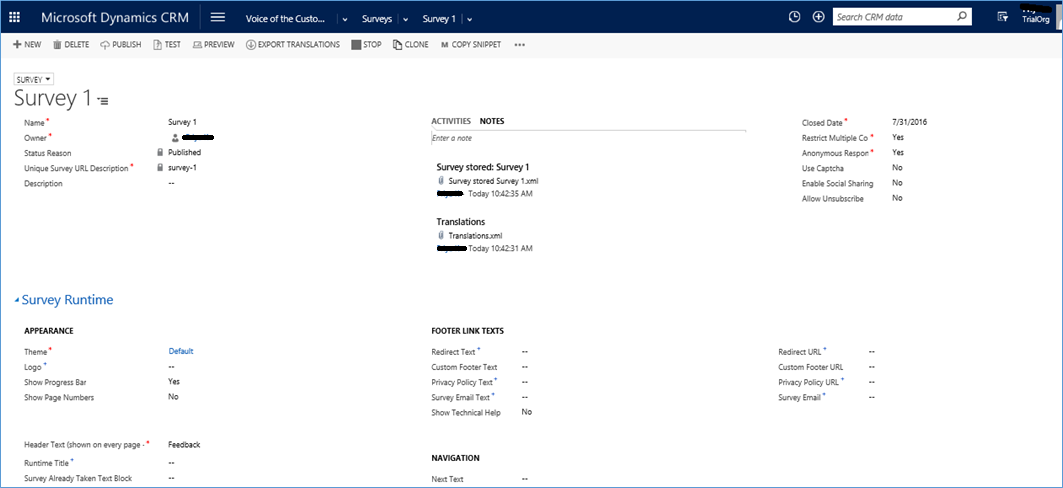Click NEW in command bar
The height and width of the screenshot is (488, 1063).
[x=27, y=45]
